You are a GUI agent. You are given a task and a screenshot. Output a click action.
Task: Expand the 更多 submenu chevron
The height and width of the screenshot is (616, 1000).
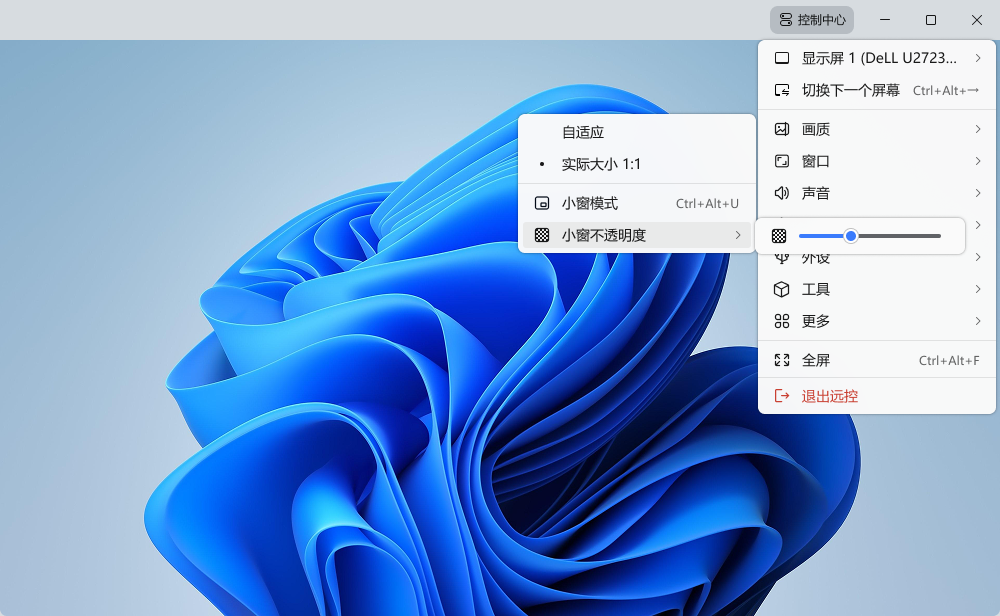(978, 321)
